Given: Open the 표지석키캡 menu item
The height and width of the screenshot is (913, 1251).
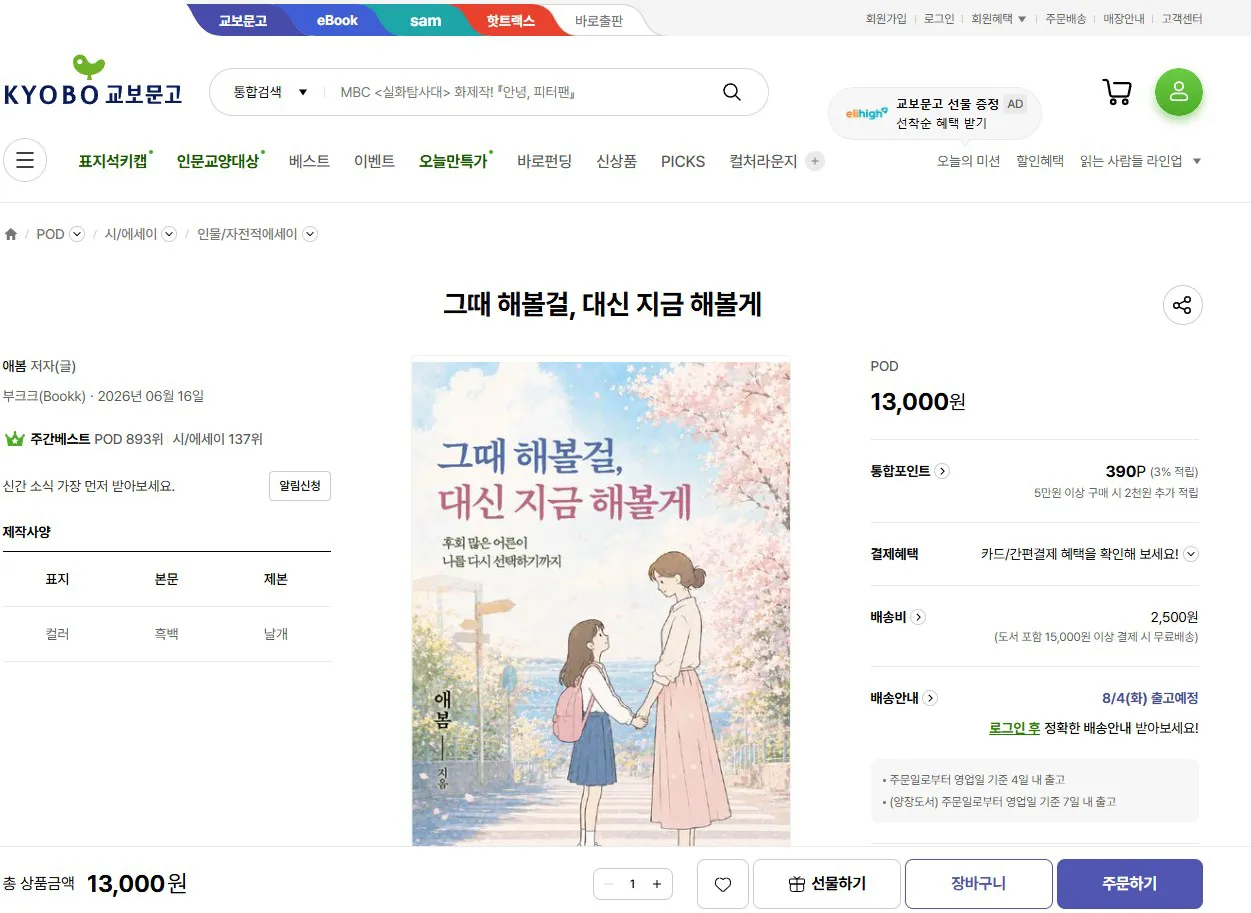Looking at the screenshot, I should [x=113, y=161].
